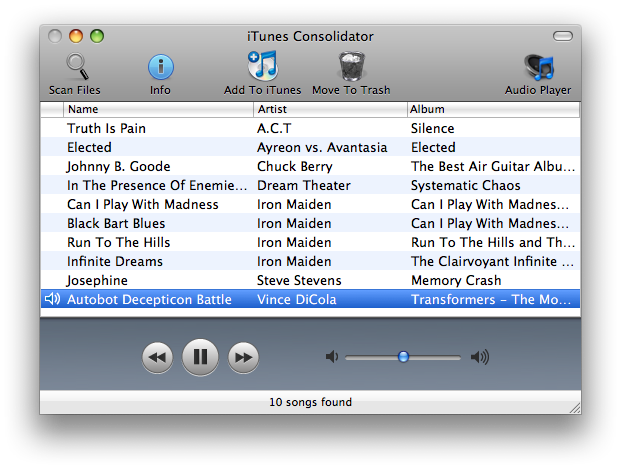Click artist 'Steve Stevens' cell
The width and height of the screenshot is (621, 469).
click(299, 280)
